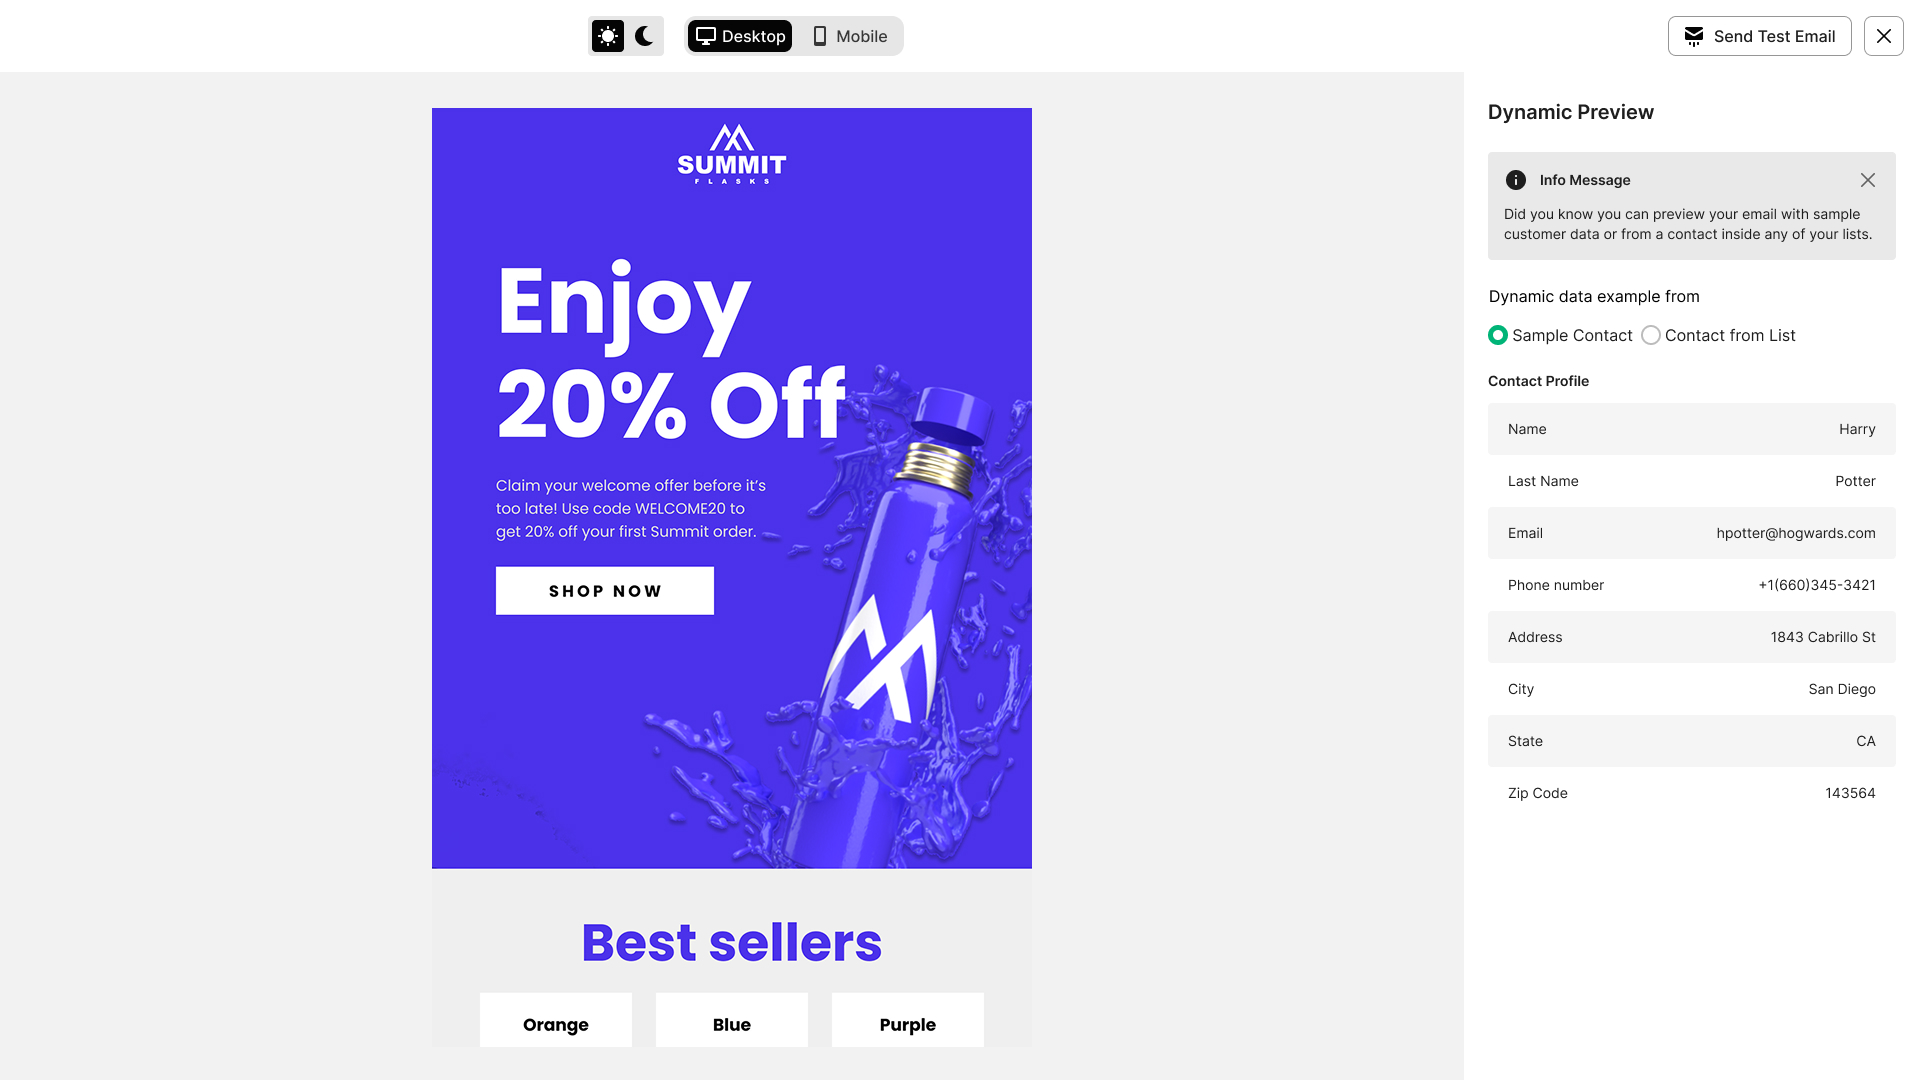Choose Contact from List radio option
Viewport: 1920px width, 1080px height.
coord(1651,336)
